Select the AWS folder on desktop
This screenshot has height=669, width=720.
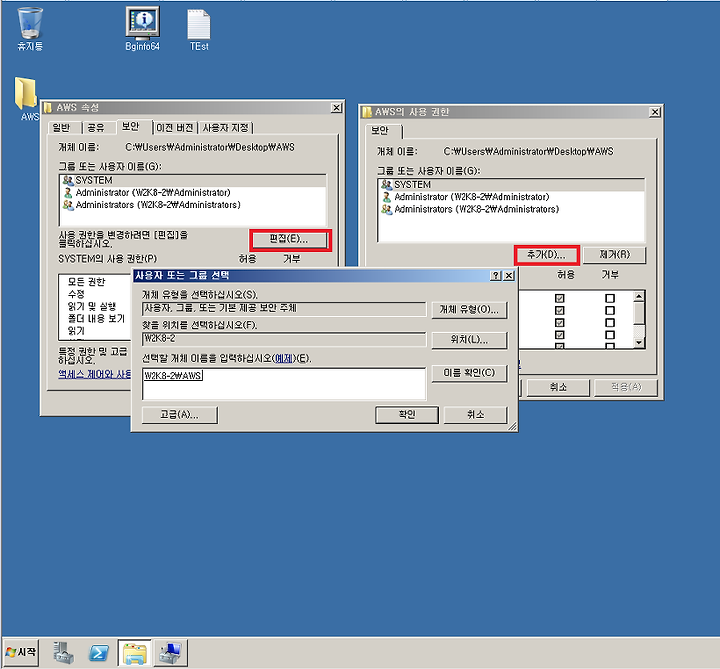(26, 99)
